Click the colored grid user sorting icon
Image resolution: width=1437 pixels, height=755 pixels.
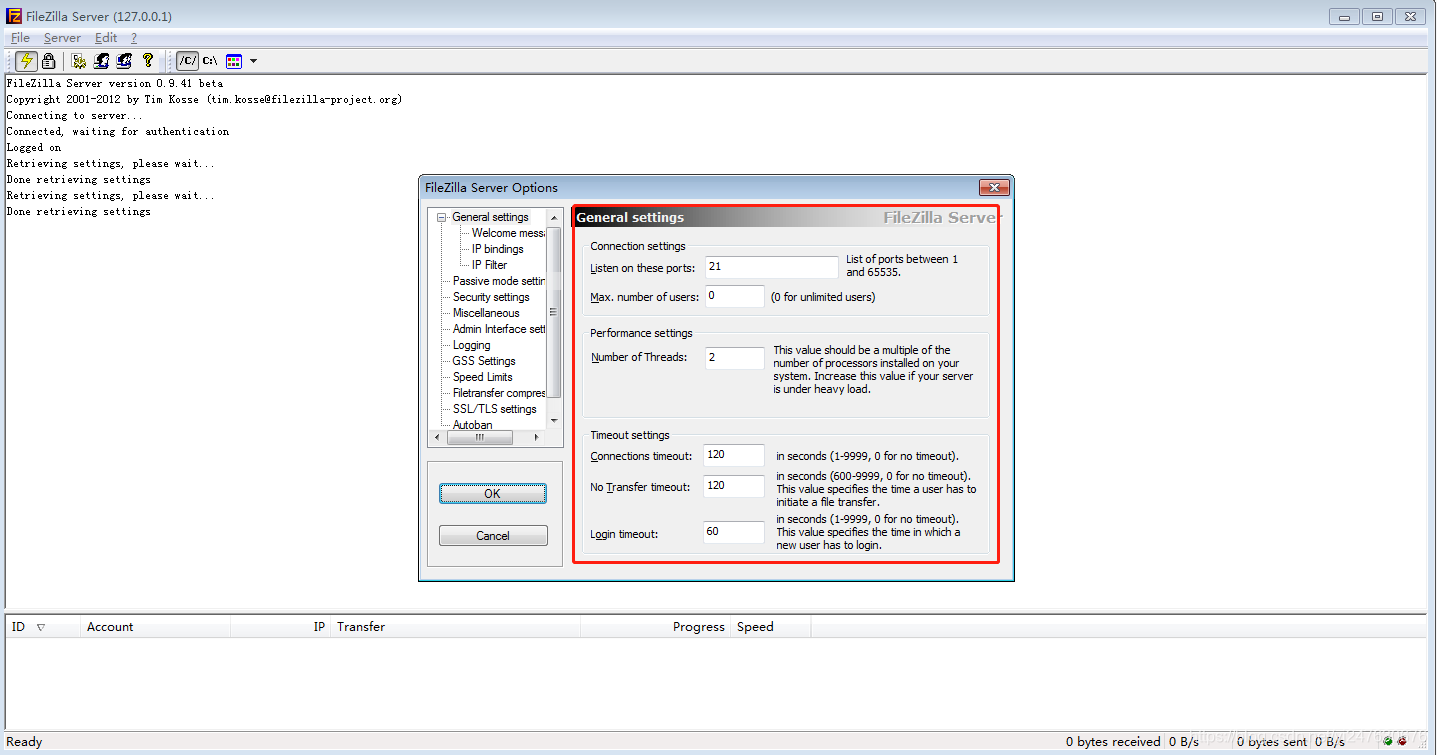(234, 61)
